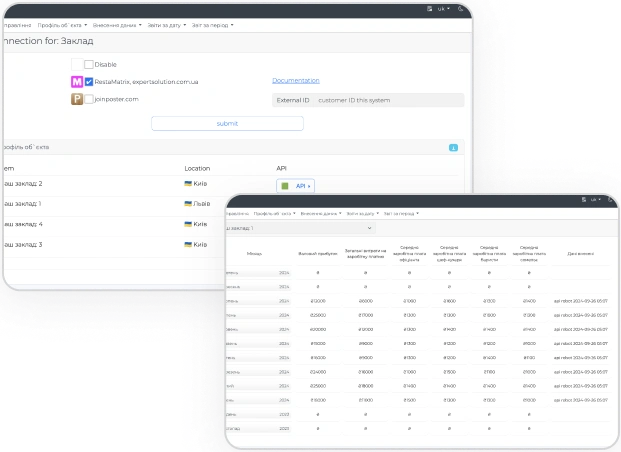Screen dimensions: 621x452
Task: Click the Ukrainian flag next to Львів
Action: coord(188,203)
